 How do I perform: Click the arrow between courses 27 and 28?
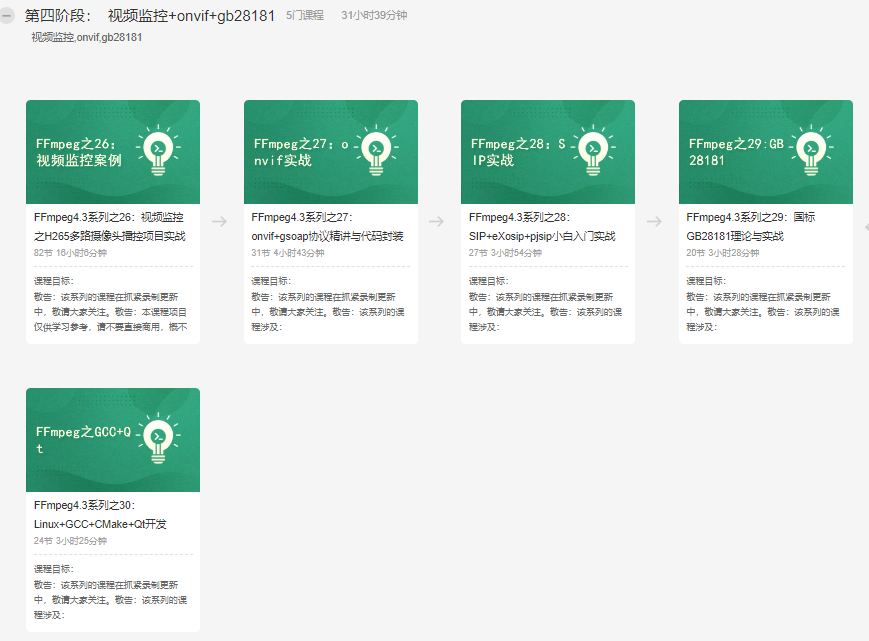(x=436, y=222)
